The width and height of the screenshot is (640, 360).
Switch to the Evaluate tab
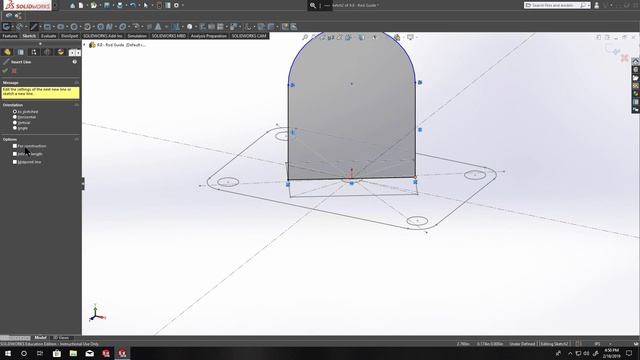click(49, 36)
